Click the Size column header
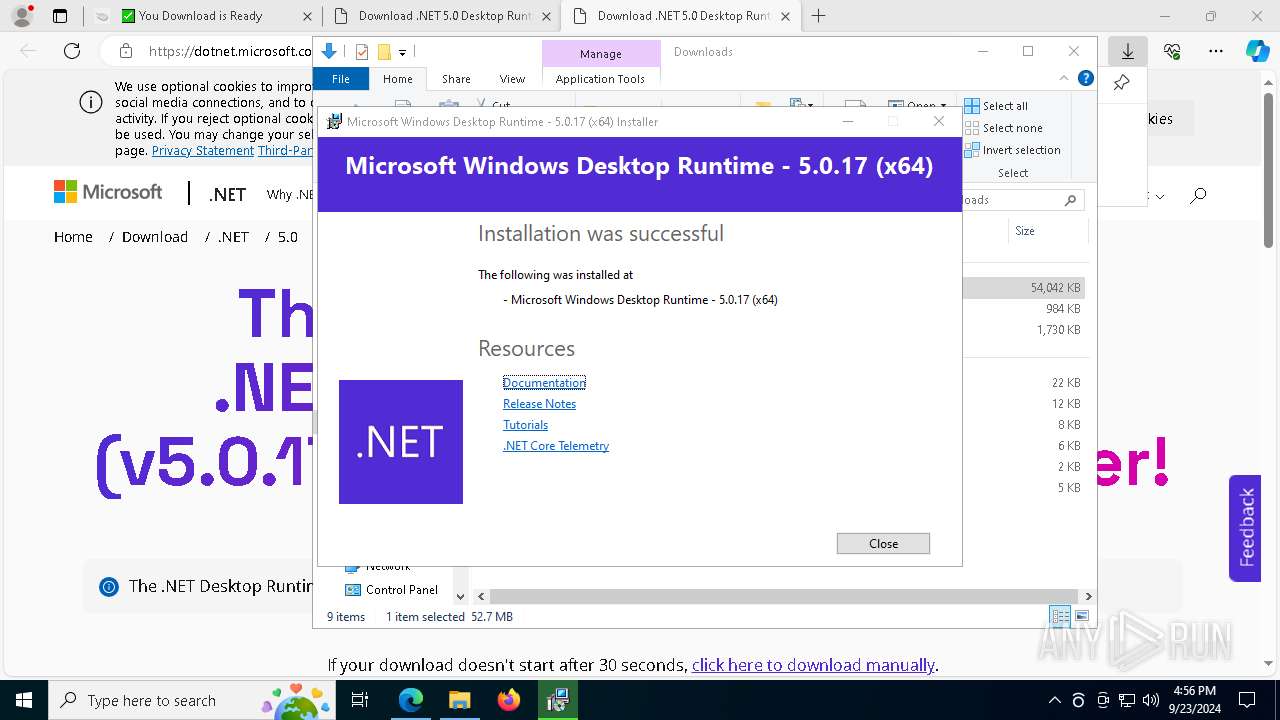 pyautogui.click(x=1025, y=231)
